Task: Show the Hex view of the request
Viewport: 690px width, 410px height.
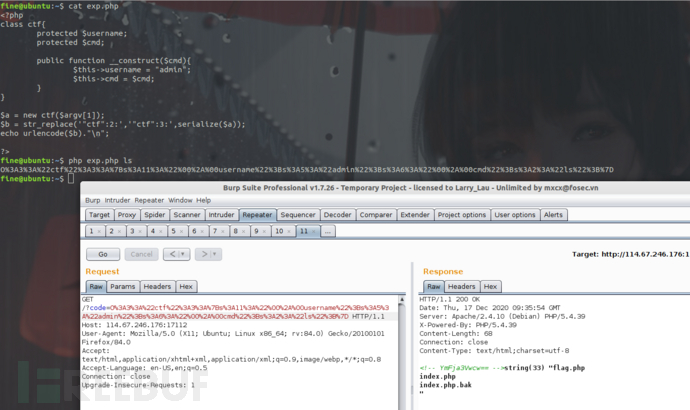Action: [186, 286]
